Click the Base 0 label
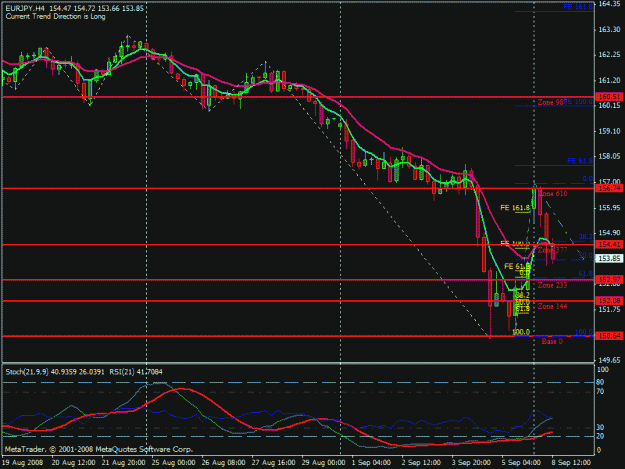The image size is (625, 469). (x=552, y=341)
